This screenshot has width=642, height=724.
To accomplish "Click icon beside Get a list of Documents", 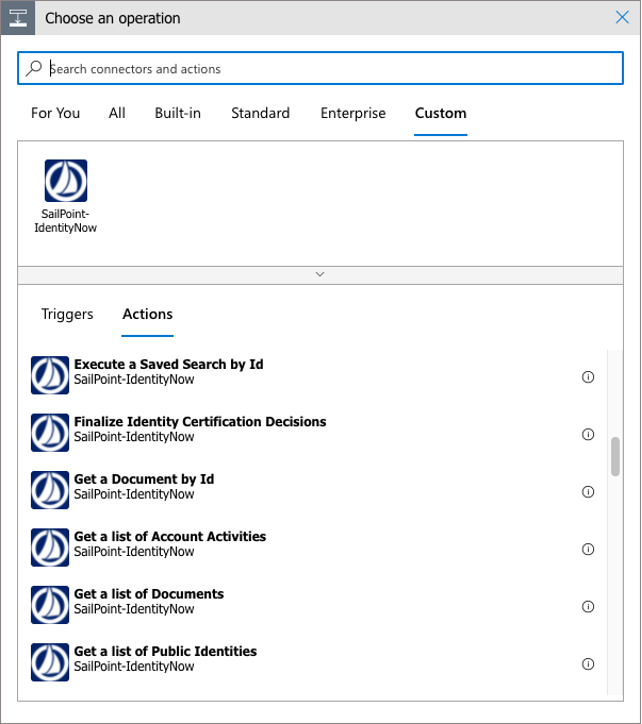I will 50,604.
